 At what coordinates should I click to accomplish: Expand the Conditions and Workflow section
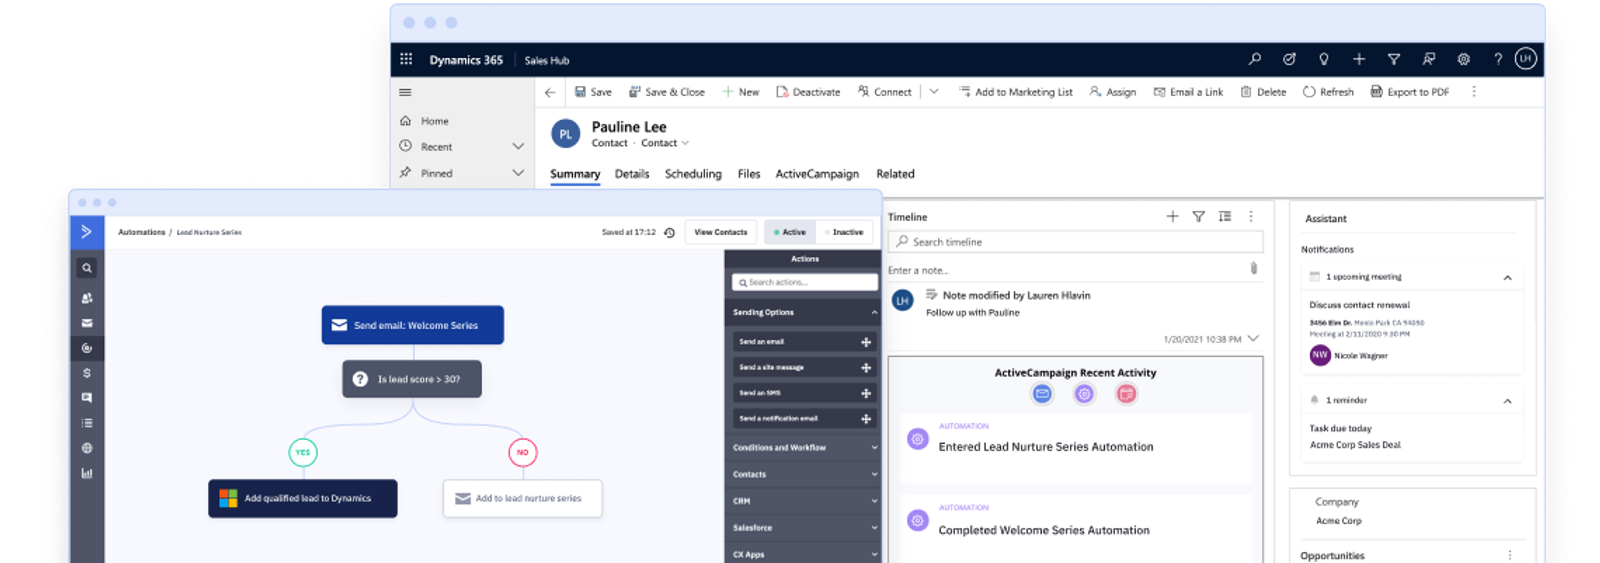coord(803,448)
